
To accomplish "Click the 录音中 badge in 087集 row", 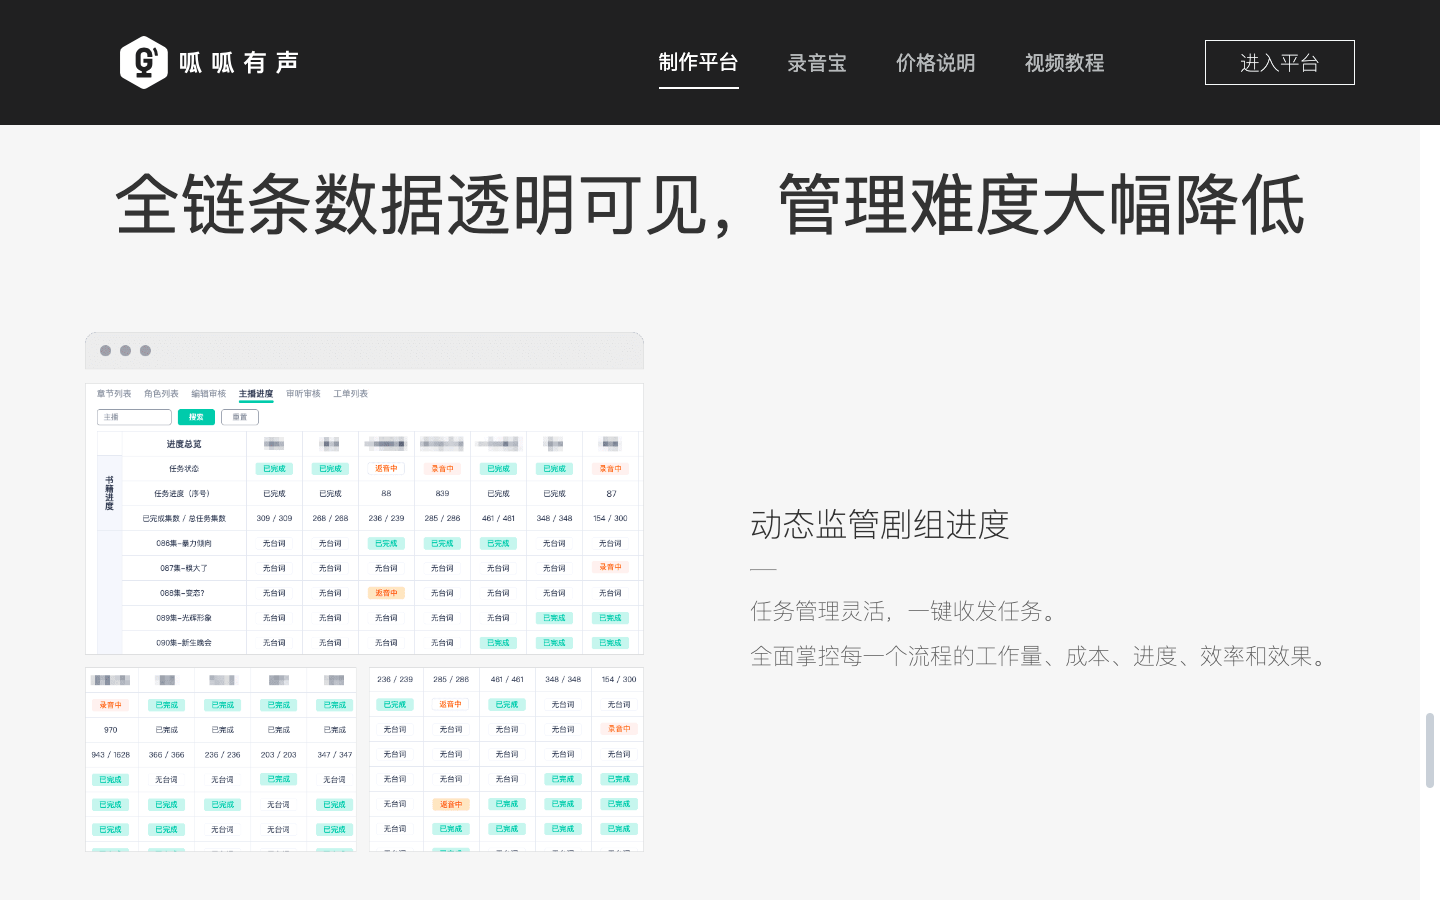I will pyautogui.click(x=610, y=567).
